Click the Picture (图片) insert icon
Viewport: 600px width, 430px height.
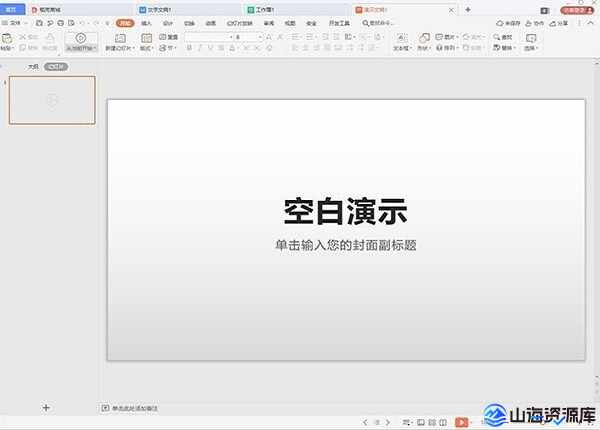(439, 37)
